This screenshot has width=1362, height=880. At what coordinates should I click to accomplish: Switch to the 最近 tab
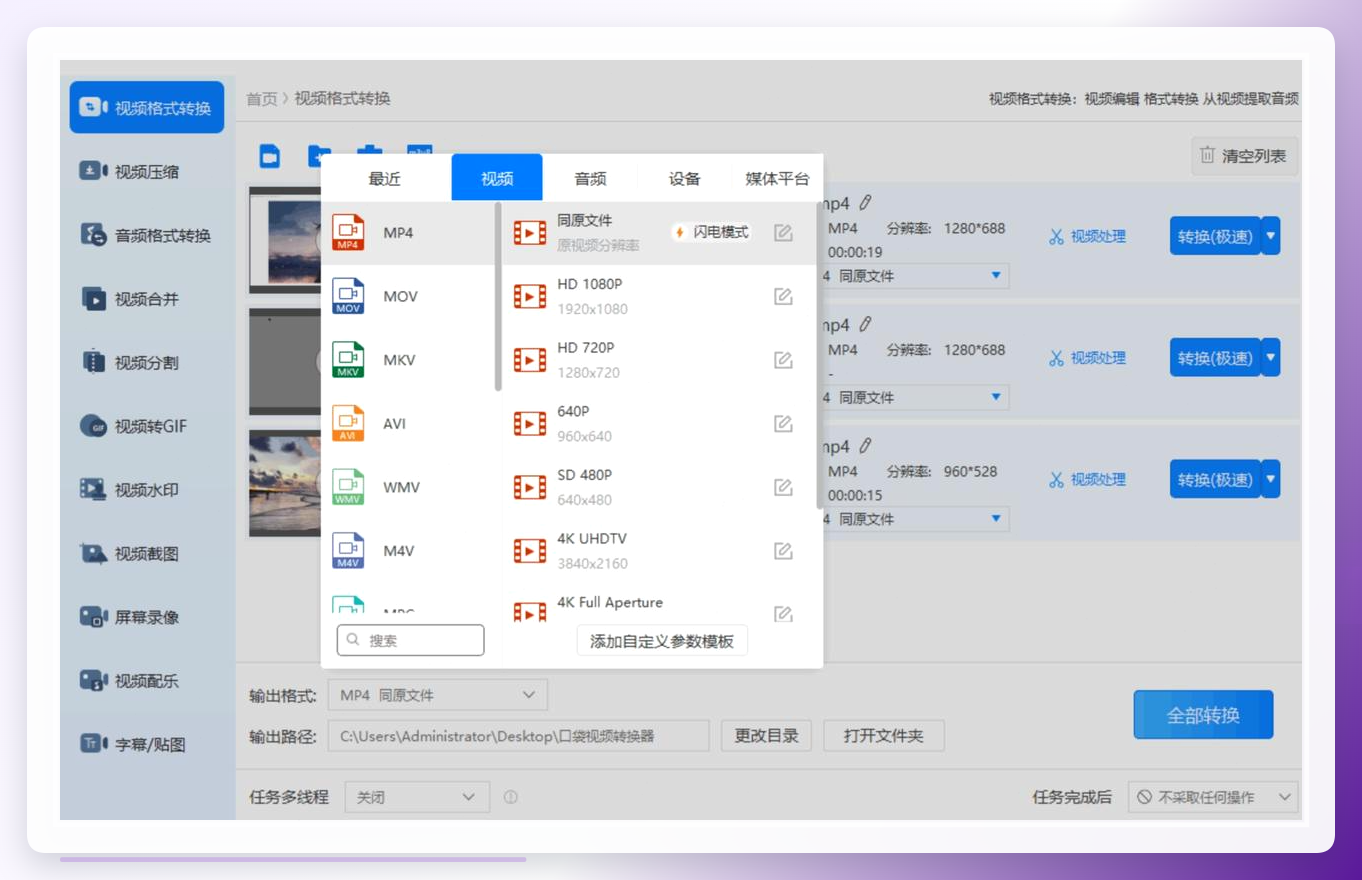pyautogui.click(x=385, y=178)
